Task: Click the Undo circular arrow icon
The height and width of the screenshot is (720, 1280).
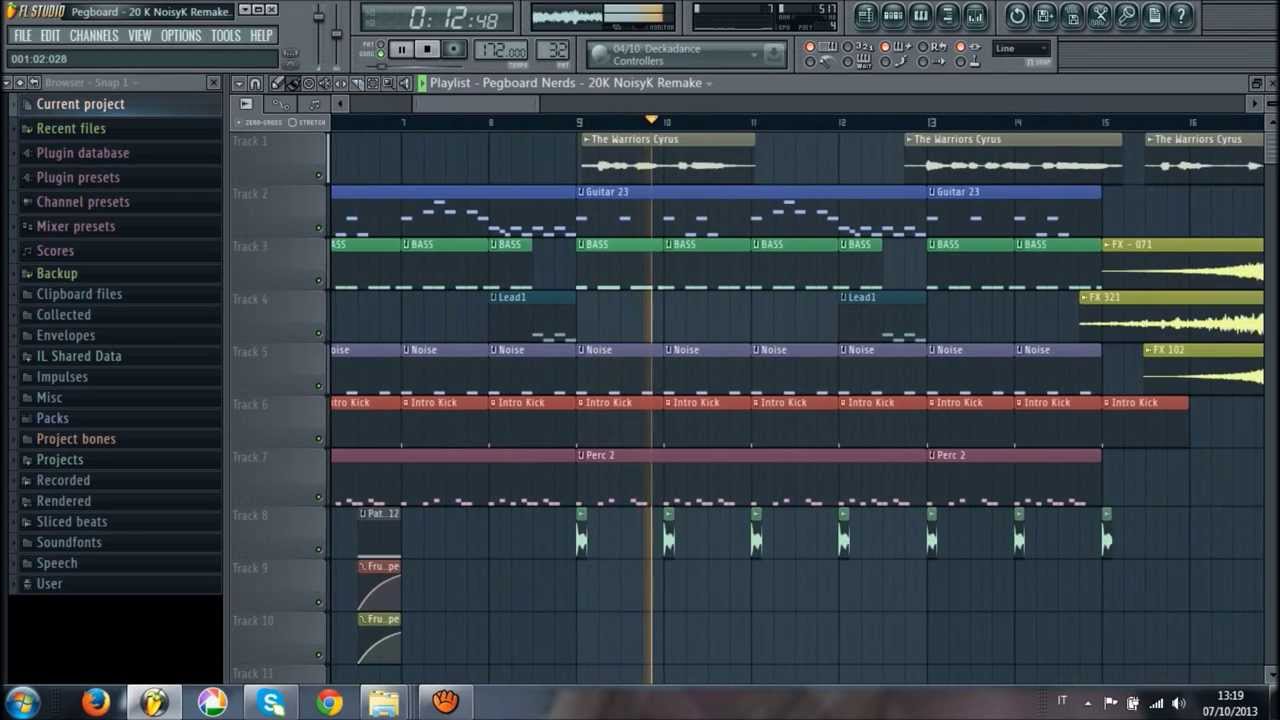Action: (x=1017, y=16)
